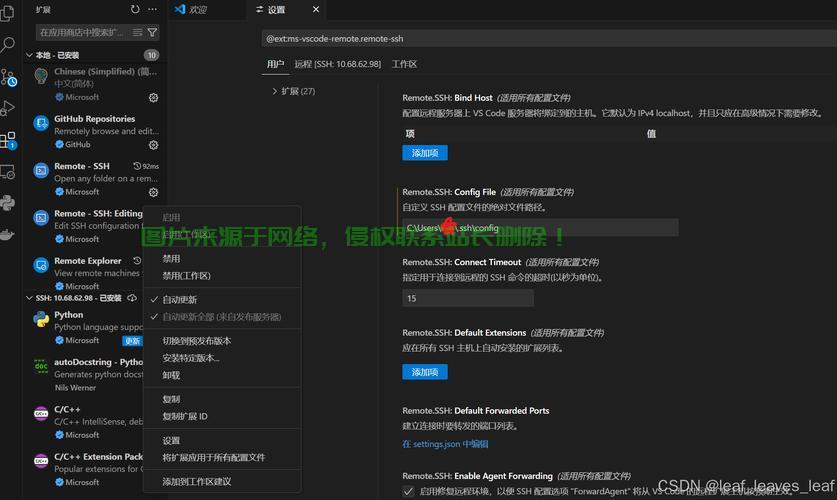Viewport: 837px width, 500px height.
Task: Open 在 settings.json 中编辑 link
Action: (445, 443)
